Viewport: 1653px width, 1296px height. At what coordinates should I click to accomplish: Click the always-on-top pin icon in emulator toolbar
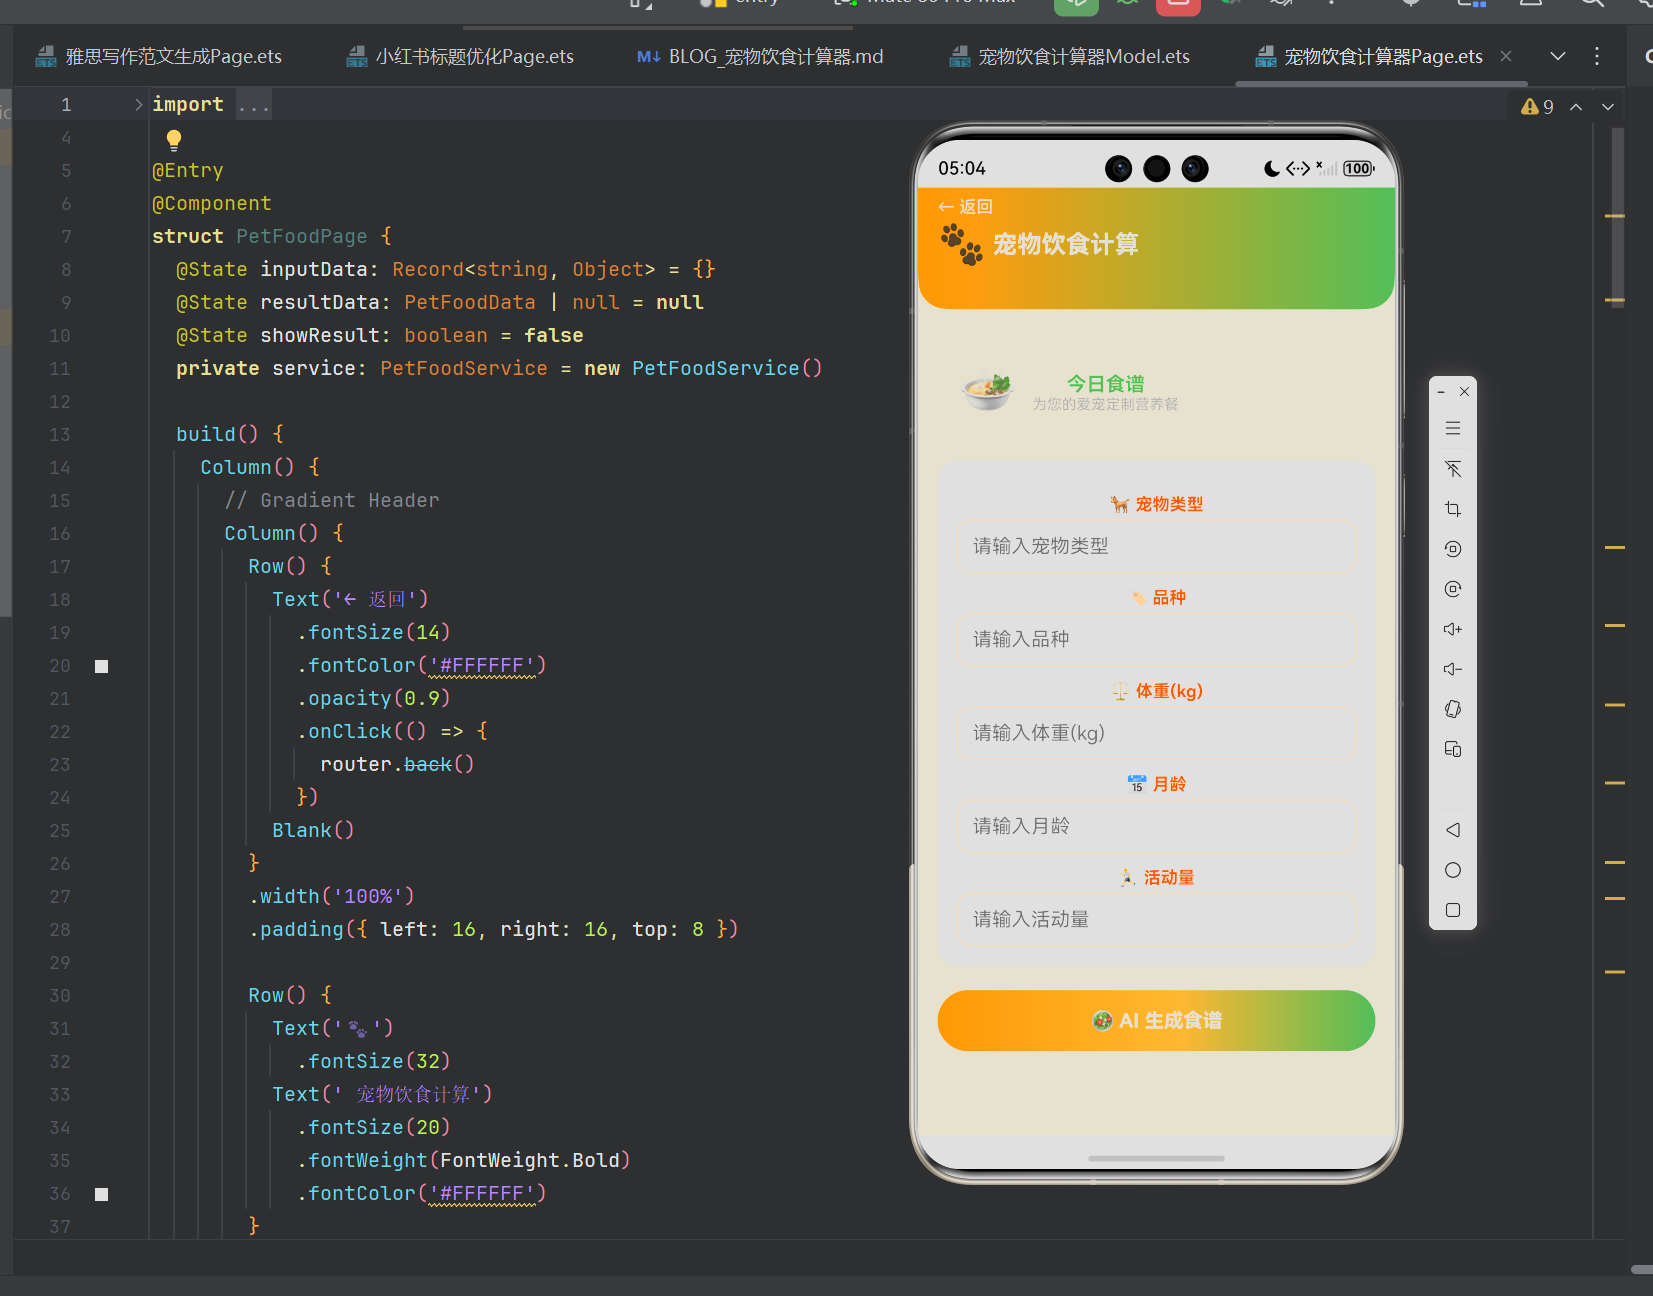pyautogui.click(x=1453, y=469)
